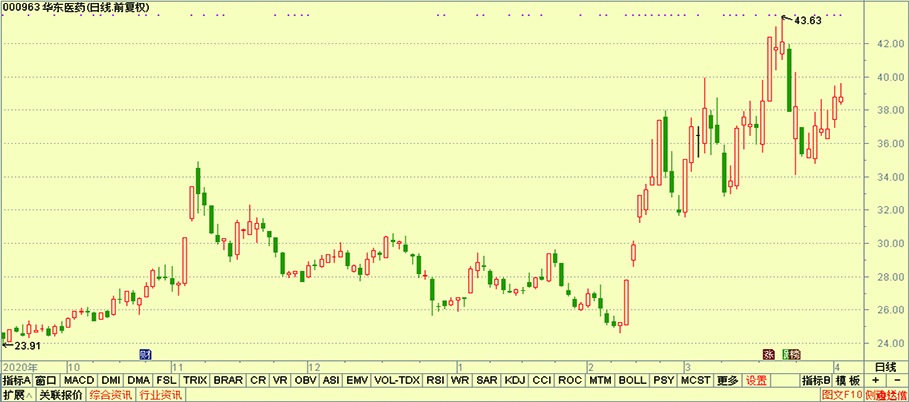This screenshot has height=402, width=909.
Task: Select the VR indicator tab
Action: tap(280, 381)
